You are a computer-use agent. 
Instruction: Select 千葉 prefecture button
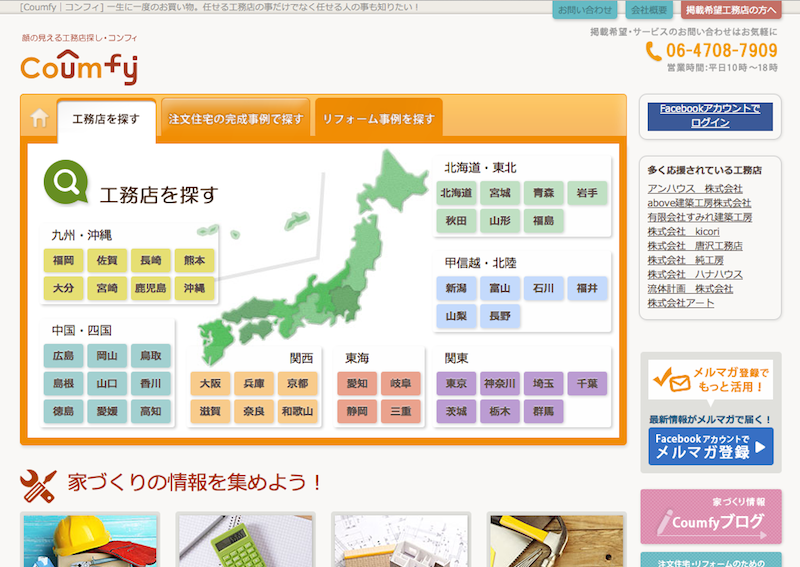587,383
